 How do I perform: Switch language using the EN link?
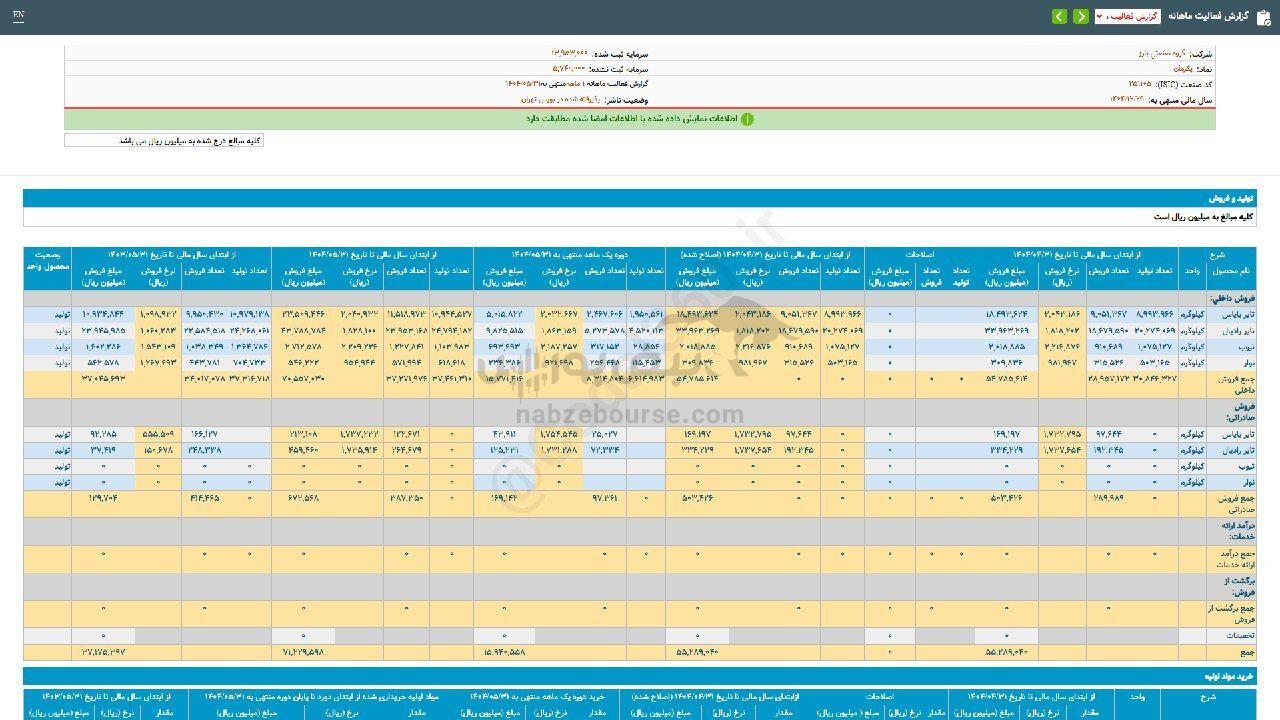[x=19, y=16]
